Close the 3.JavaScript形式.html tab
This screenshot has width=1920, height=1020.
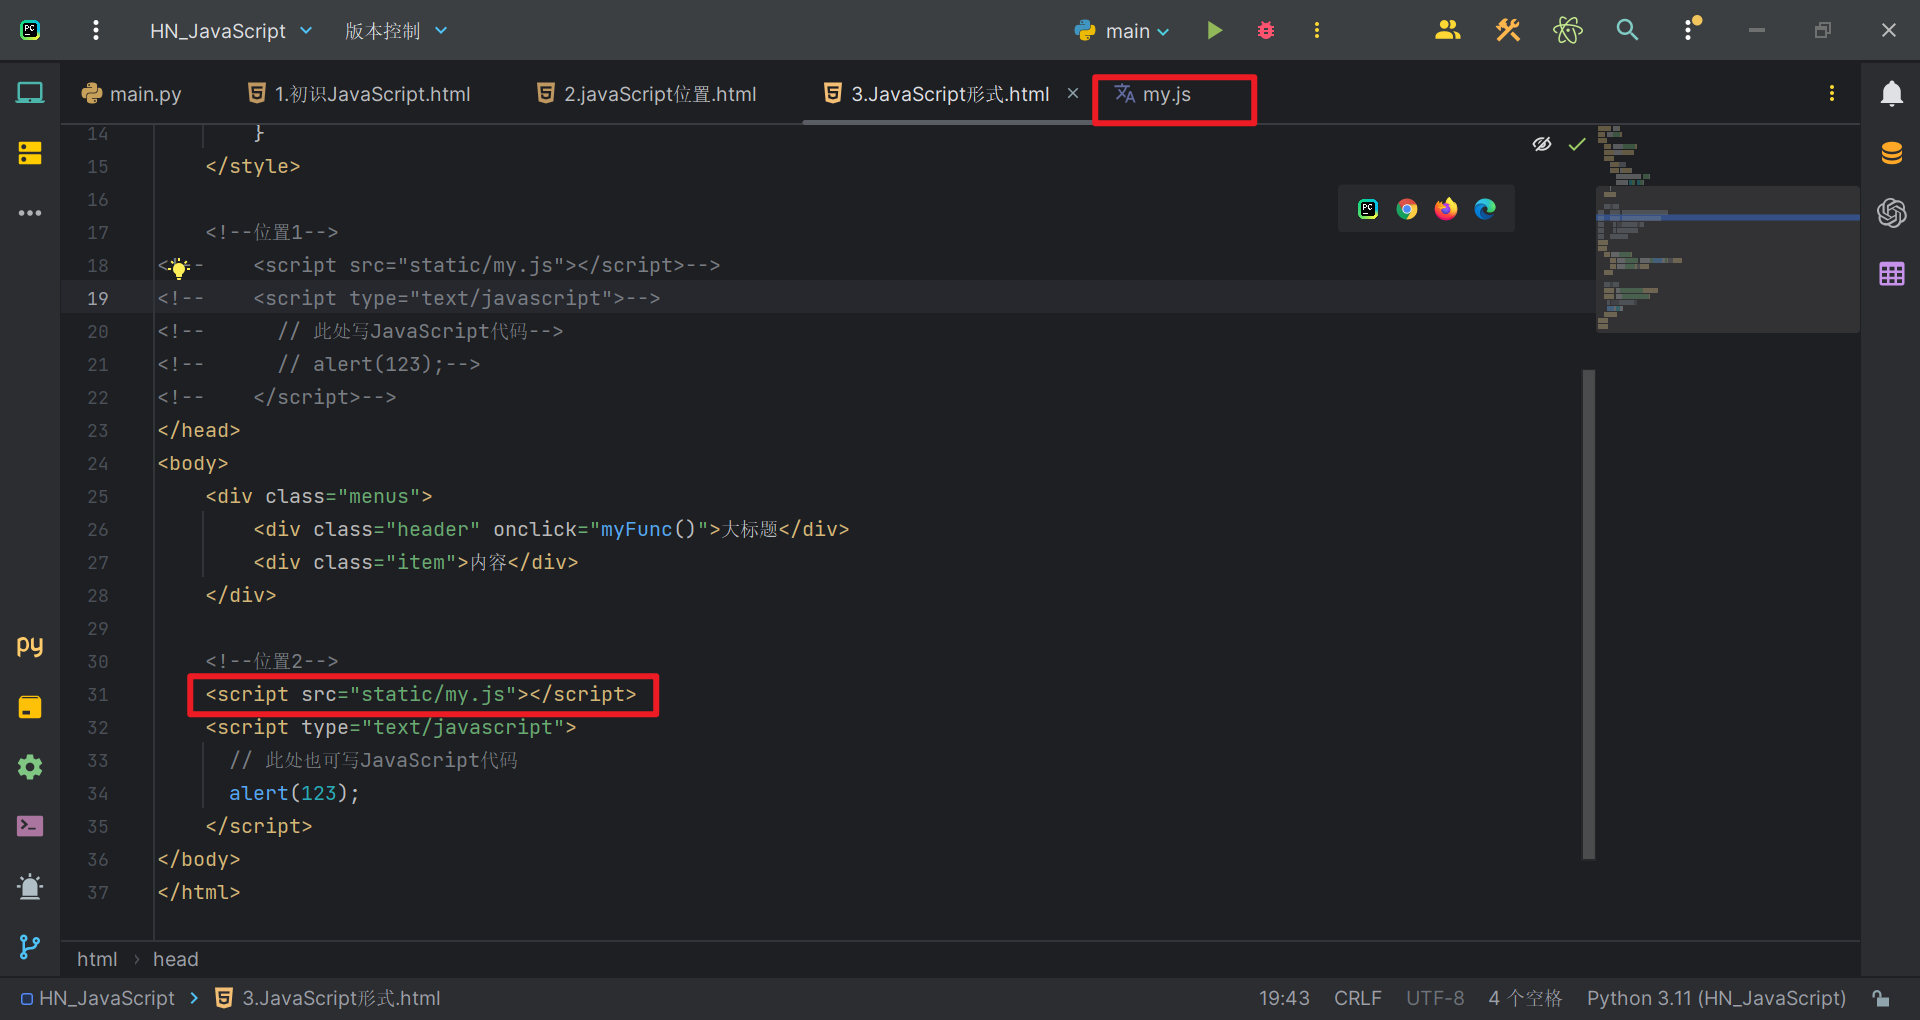point(1073,93)
